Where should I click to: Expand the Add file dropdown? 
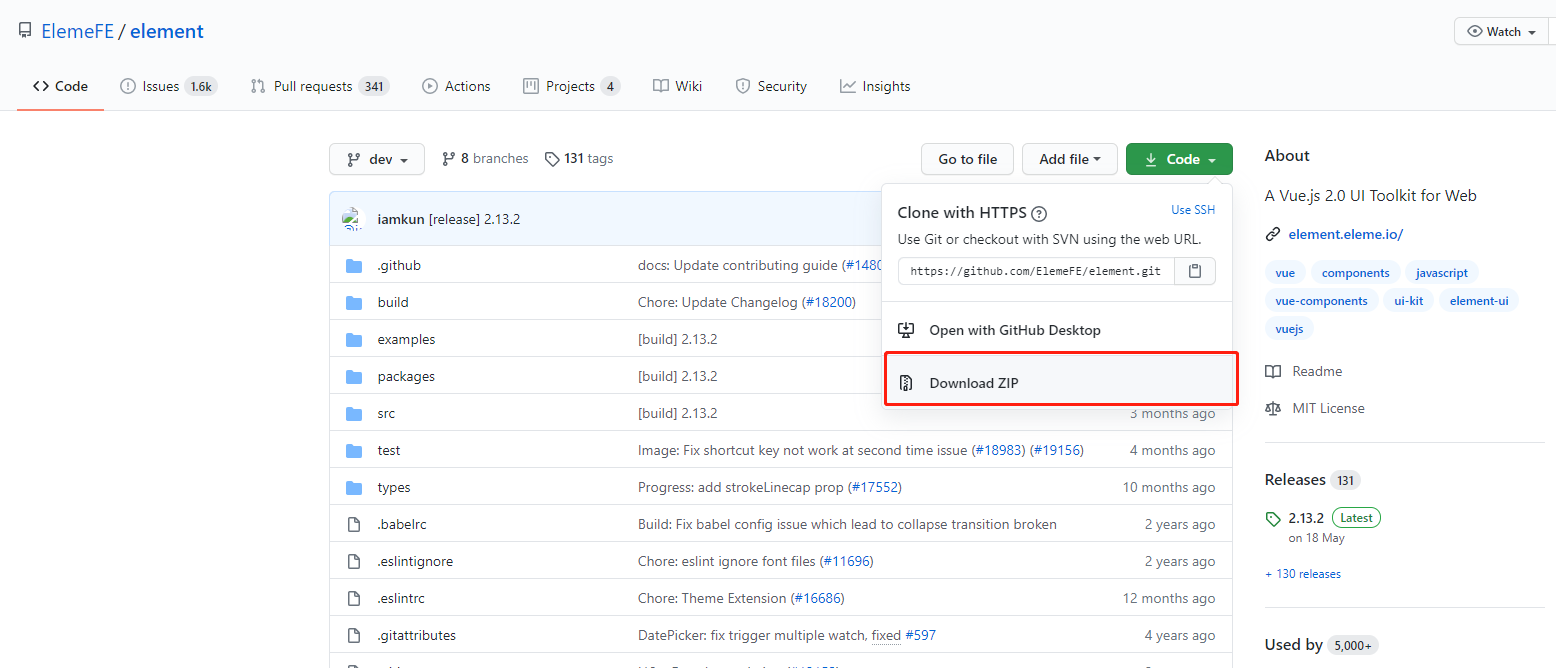pyautogui.click(x=1070, y=159)
